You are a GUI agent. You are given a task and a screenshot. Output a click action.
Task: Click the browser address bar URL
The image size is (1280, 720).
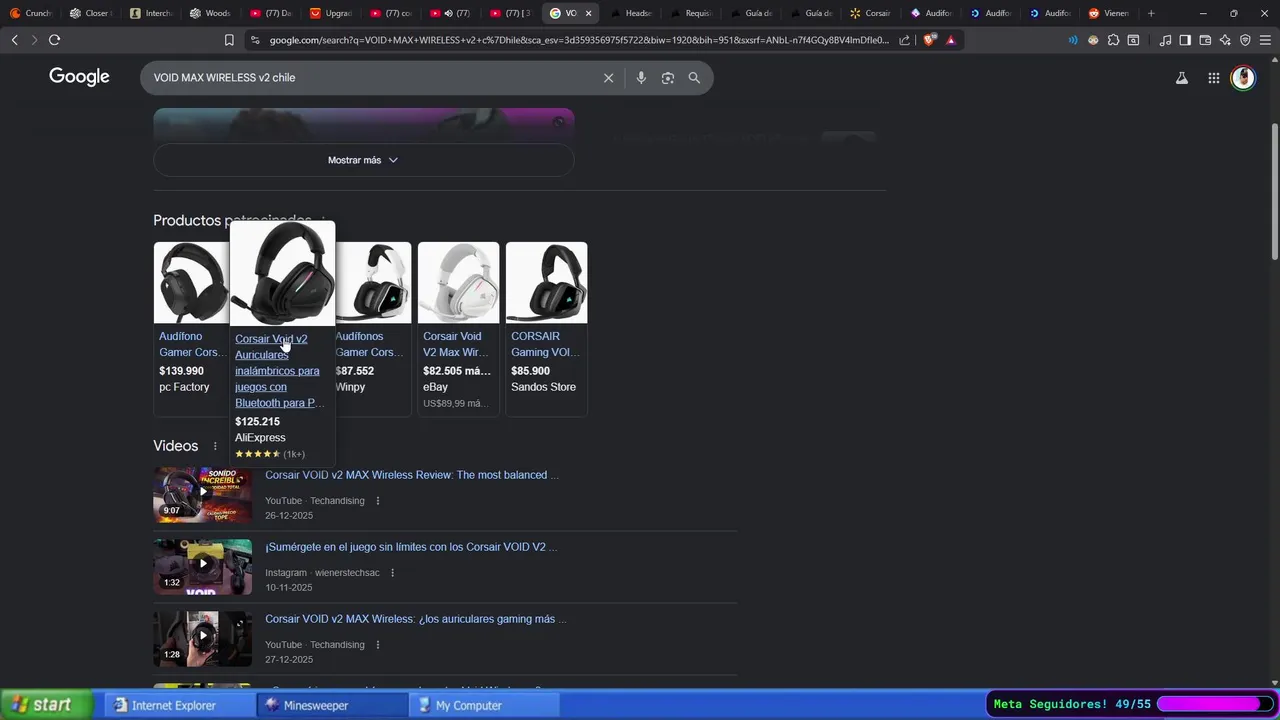pos(579,40)
